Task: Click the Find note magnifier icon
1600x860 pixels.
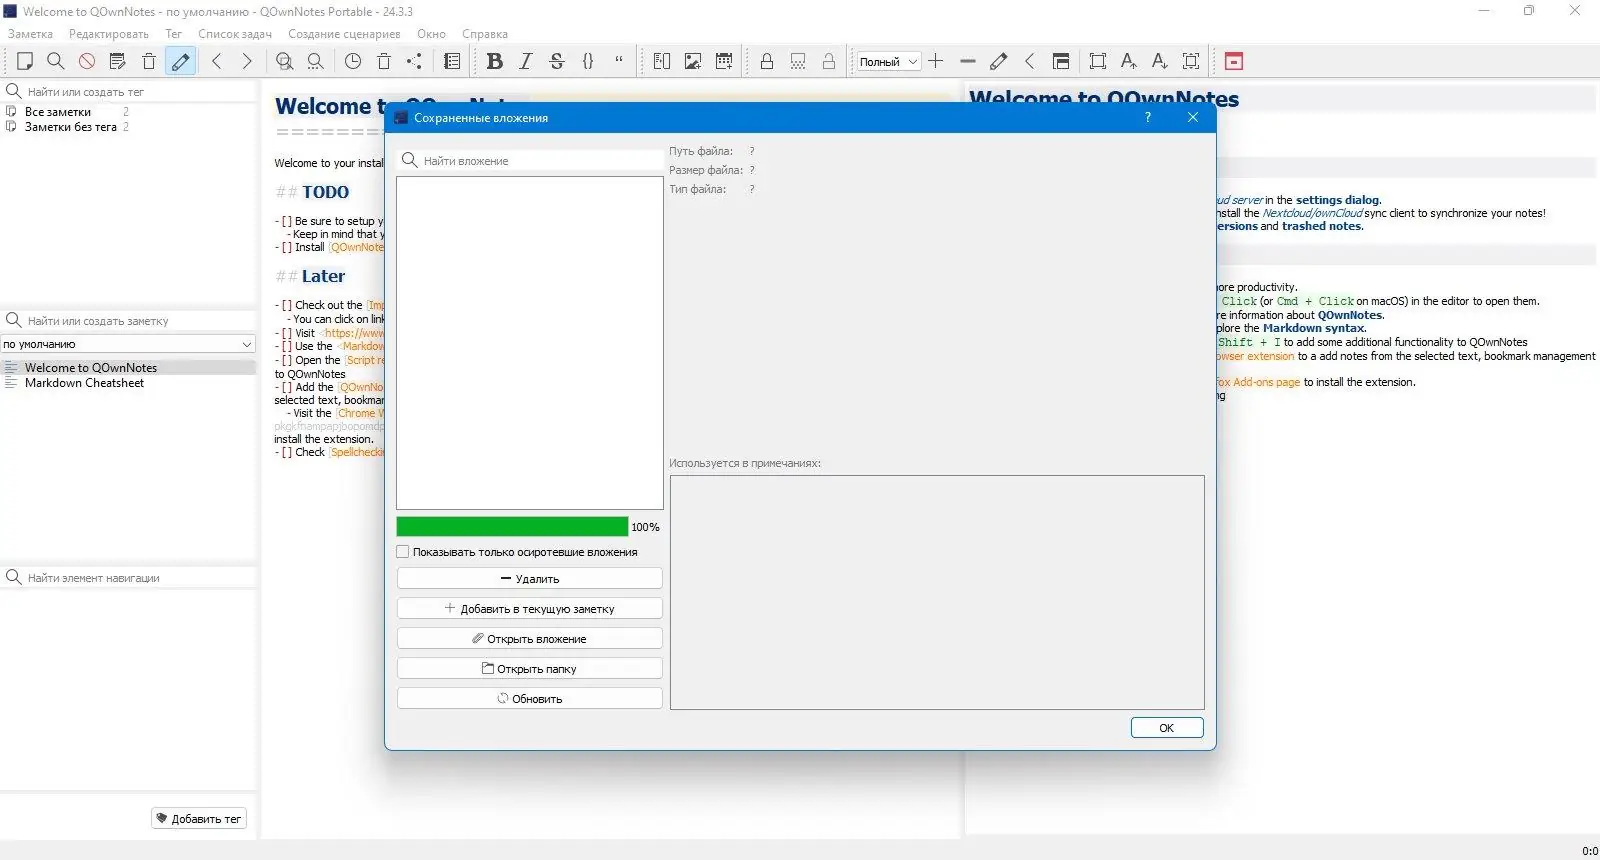Action: point(56,61)
